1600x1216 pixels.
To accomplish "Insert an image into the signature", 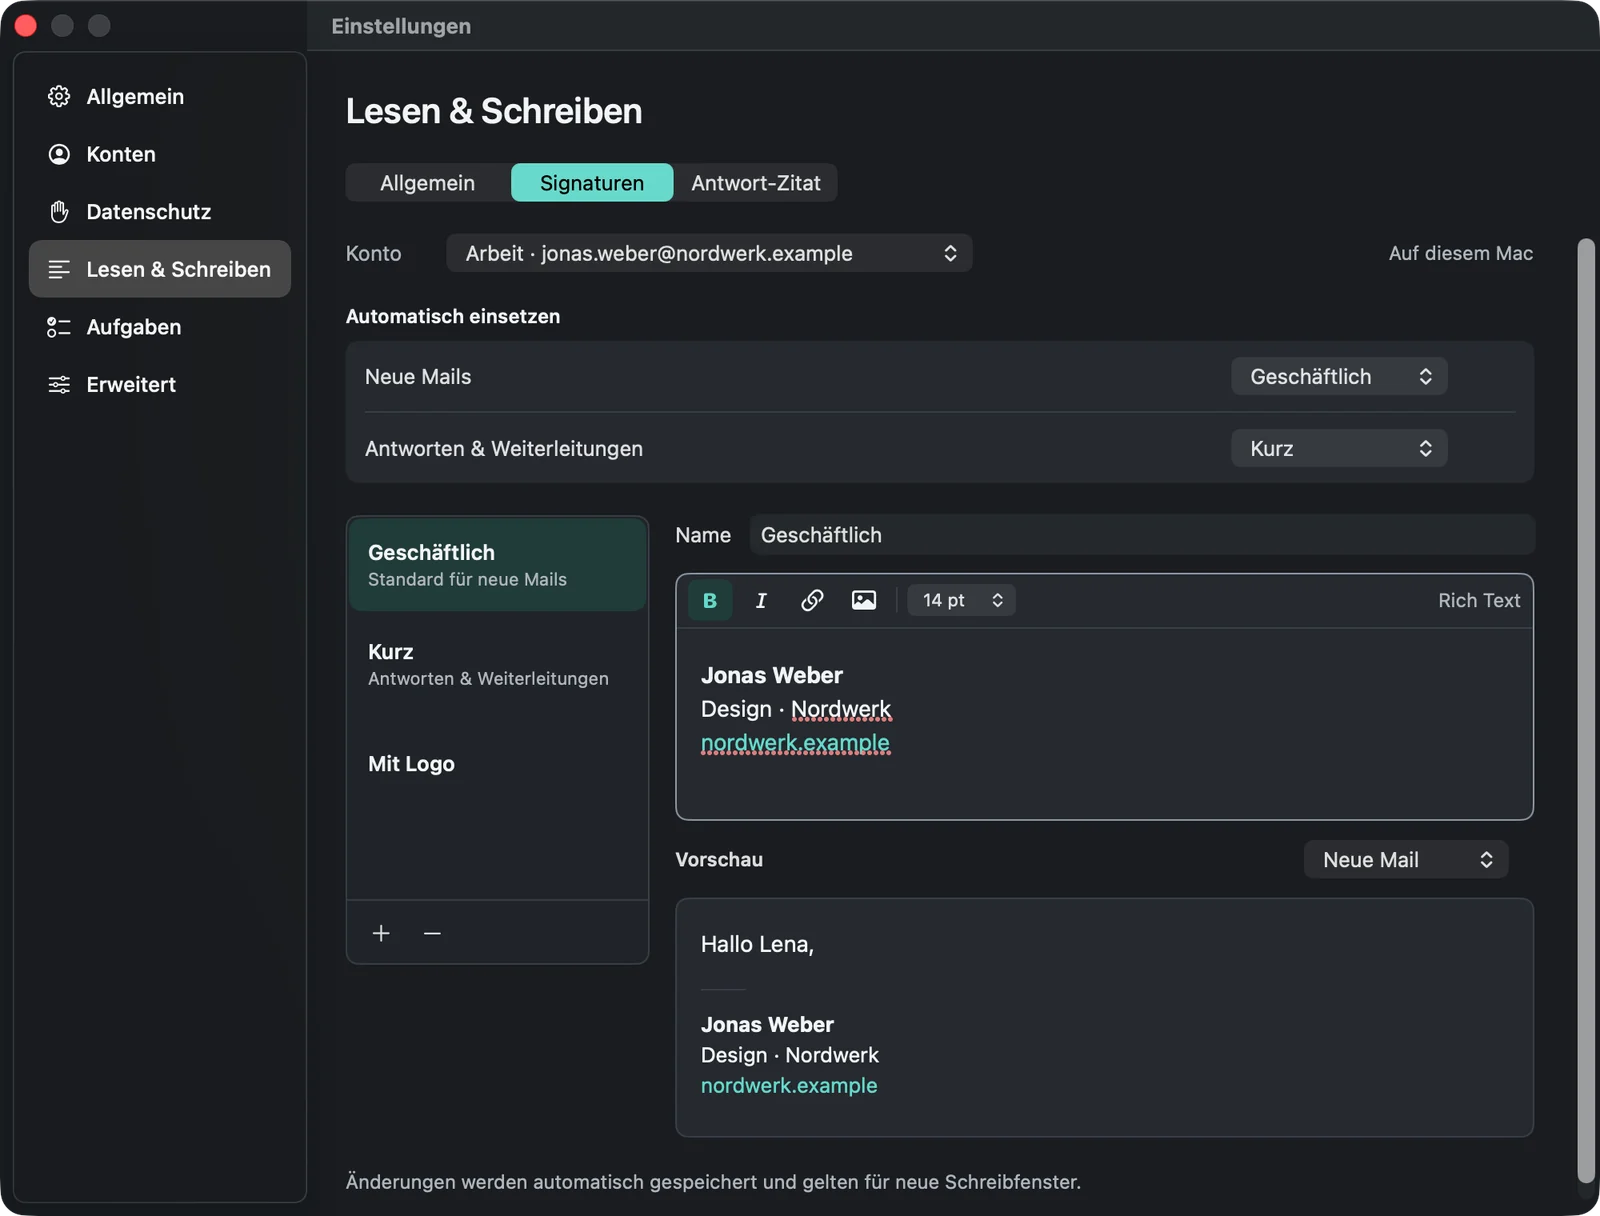I will (x=864, y=600).
